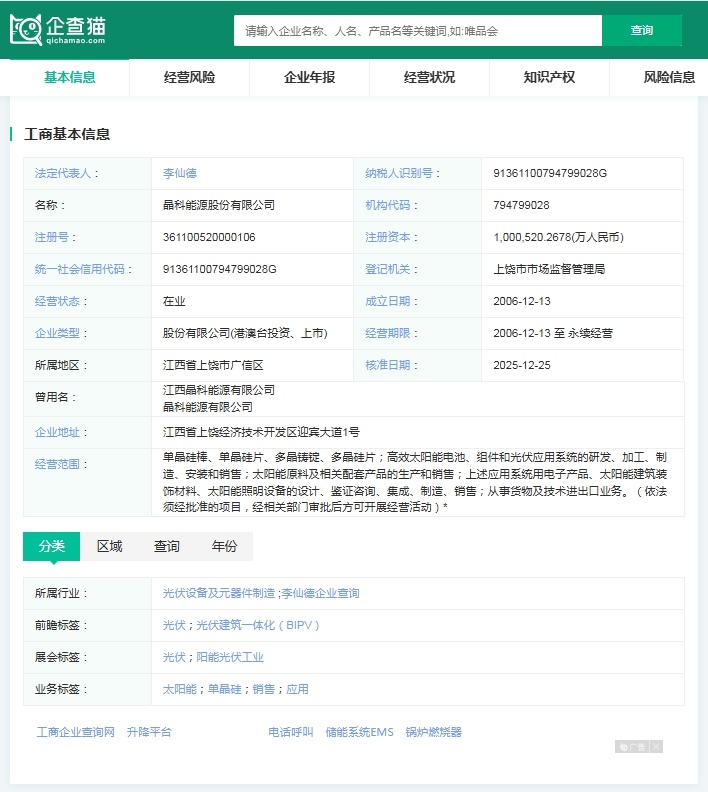708x792 pixels.
Task: Select registrar 上饶市市场监督管理局
Action: pos(549,269)
